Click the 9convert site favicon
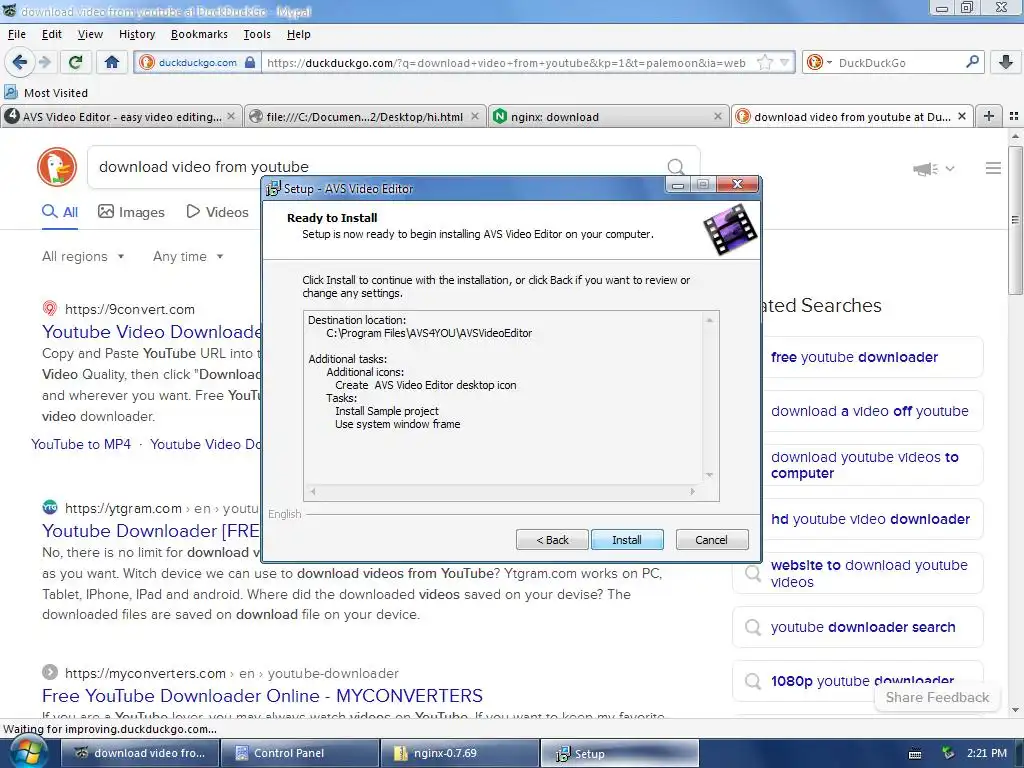1024x768 pixels. click(x=50, y=309)
